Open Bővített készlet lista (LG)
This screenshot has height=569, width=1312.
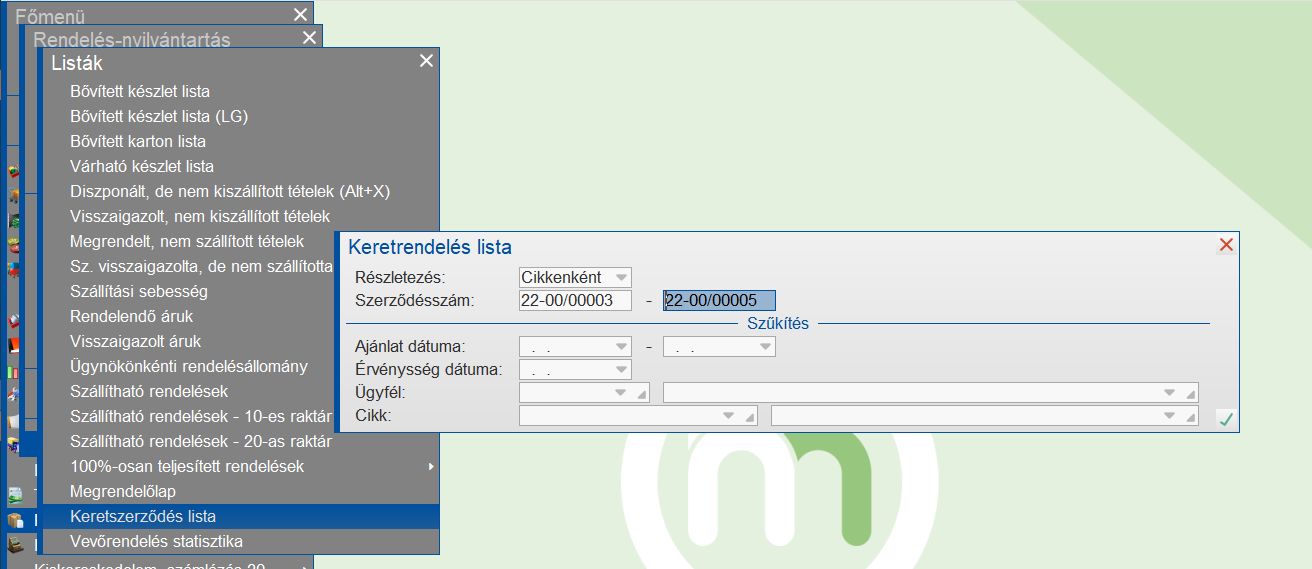tap(240, 116)
